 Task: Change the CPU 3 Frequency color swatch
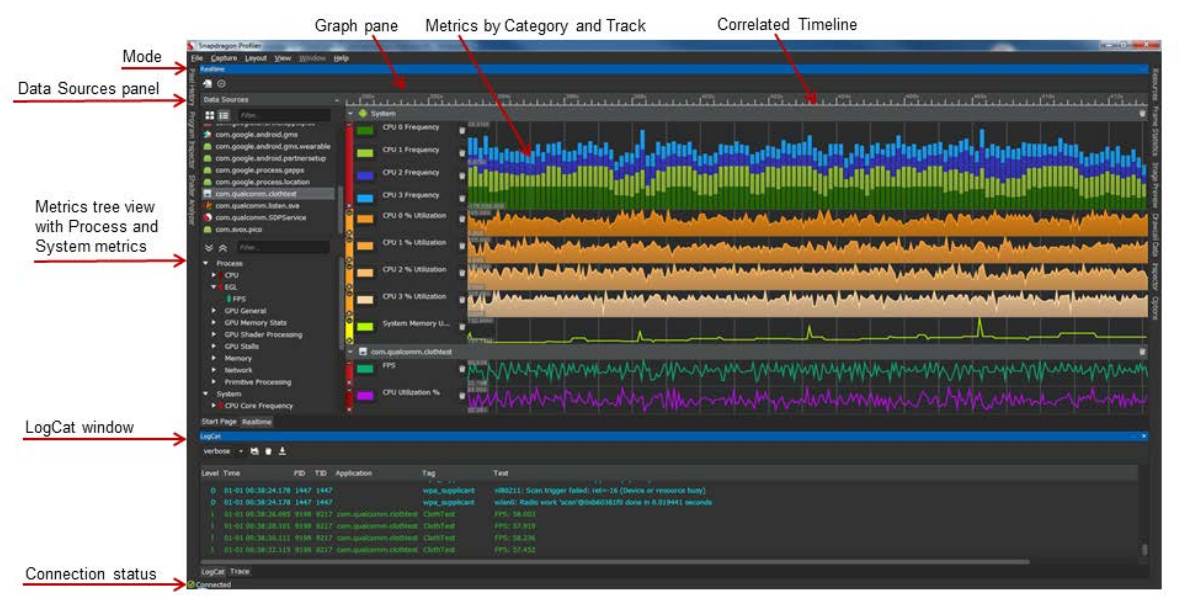coord(365,199)
